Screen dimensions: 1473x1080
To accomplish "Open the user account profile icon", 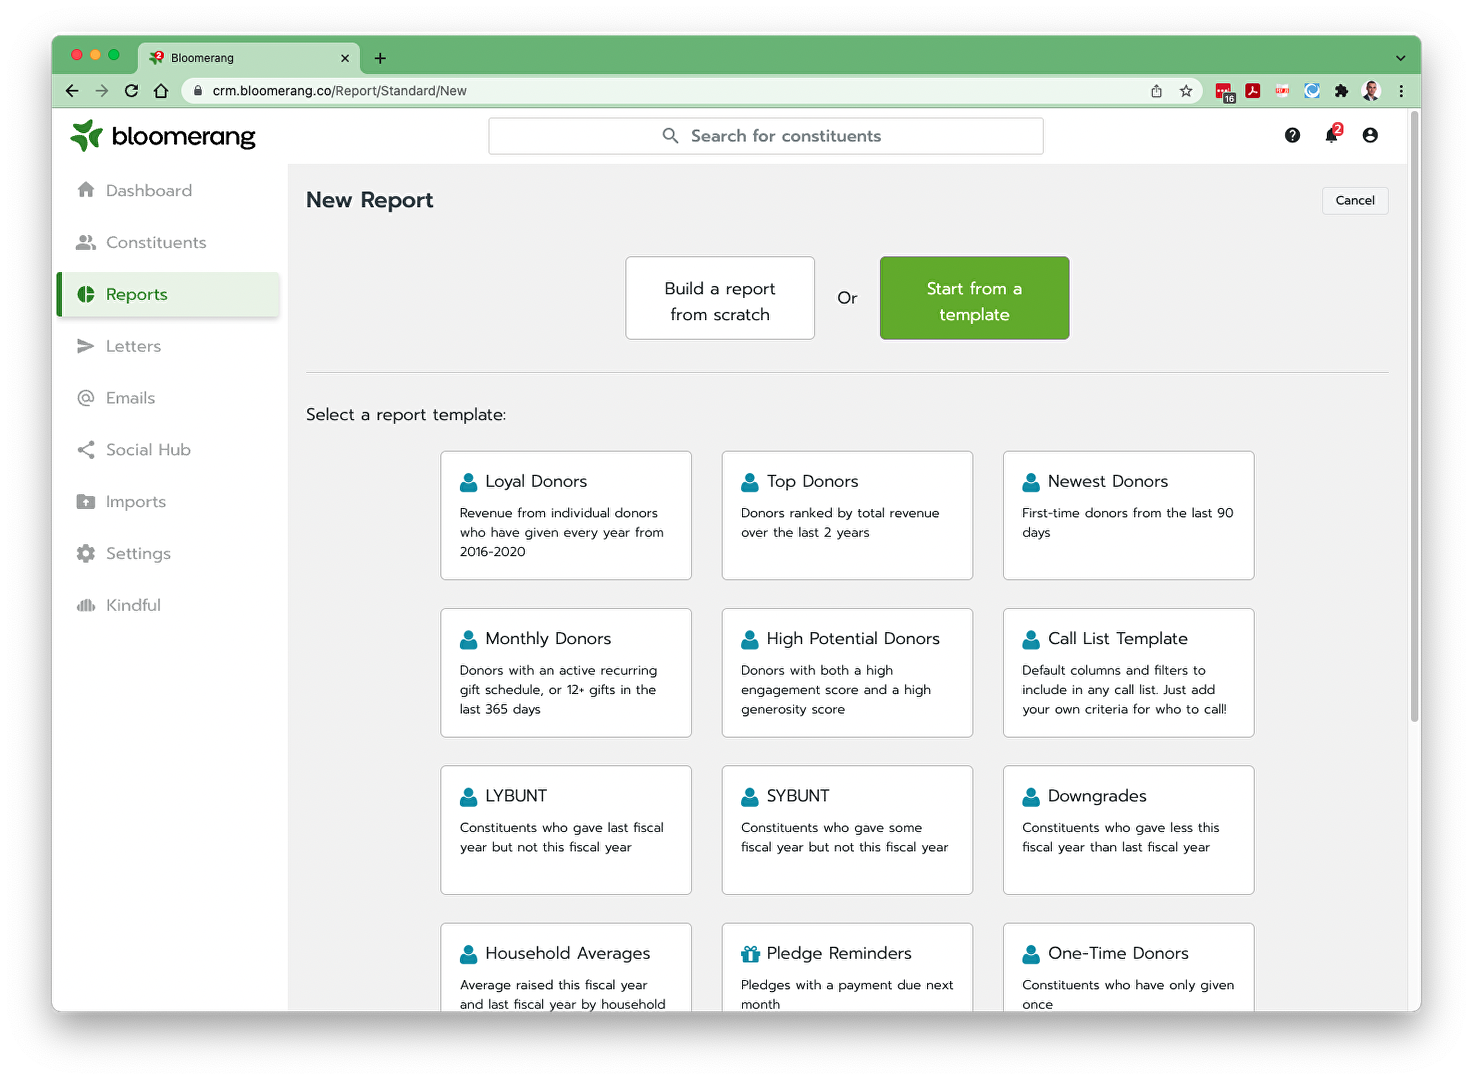I will click(1370, 135).
